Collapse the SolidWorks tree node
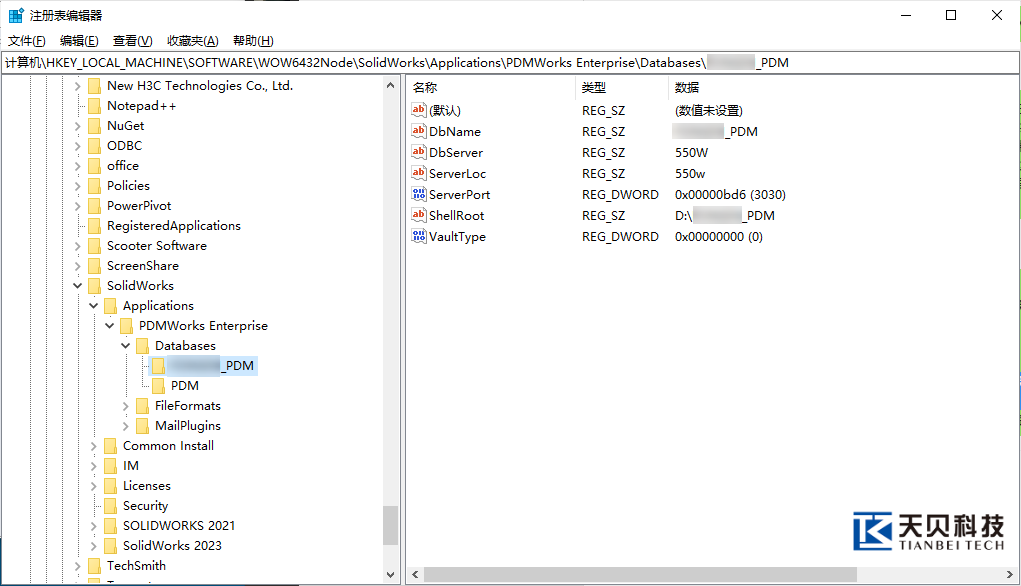Viewport: 1021px width, 586px height. tap(78, 286)
